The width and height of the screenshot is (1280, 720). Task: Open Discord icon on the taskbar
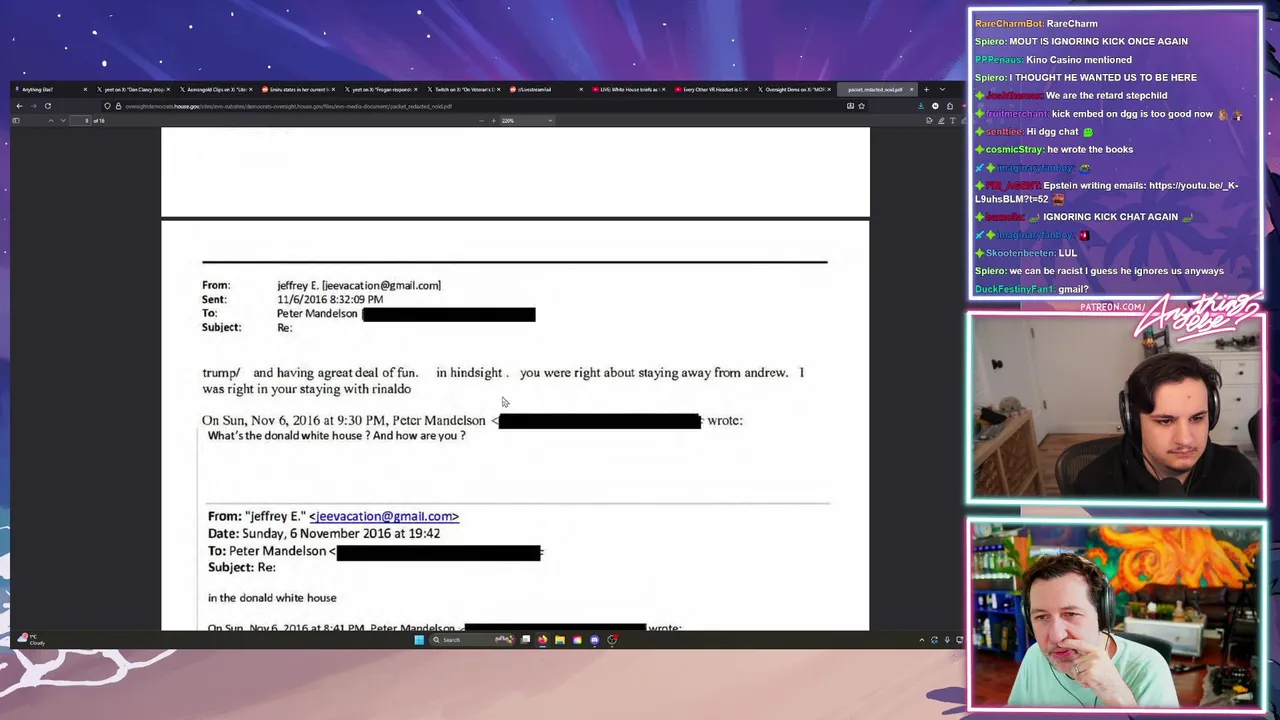click(x=595, y=640)
